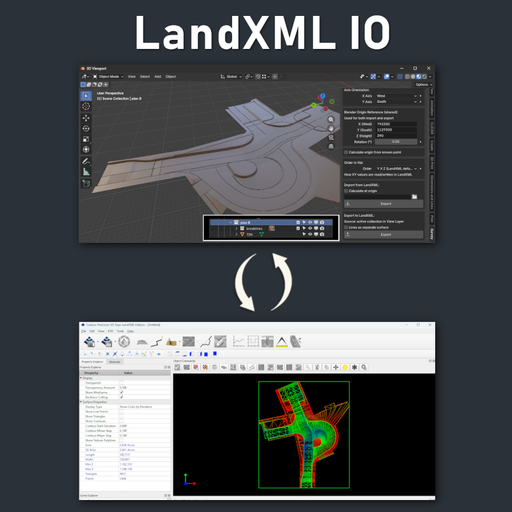Enable Lines as separate surface checkbox
This screenshot has width=512, height=512.
click(x=346, y=227)
